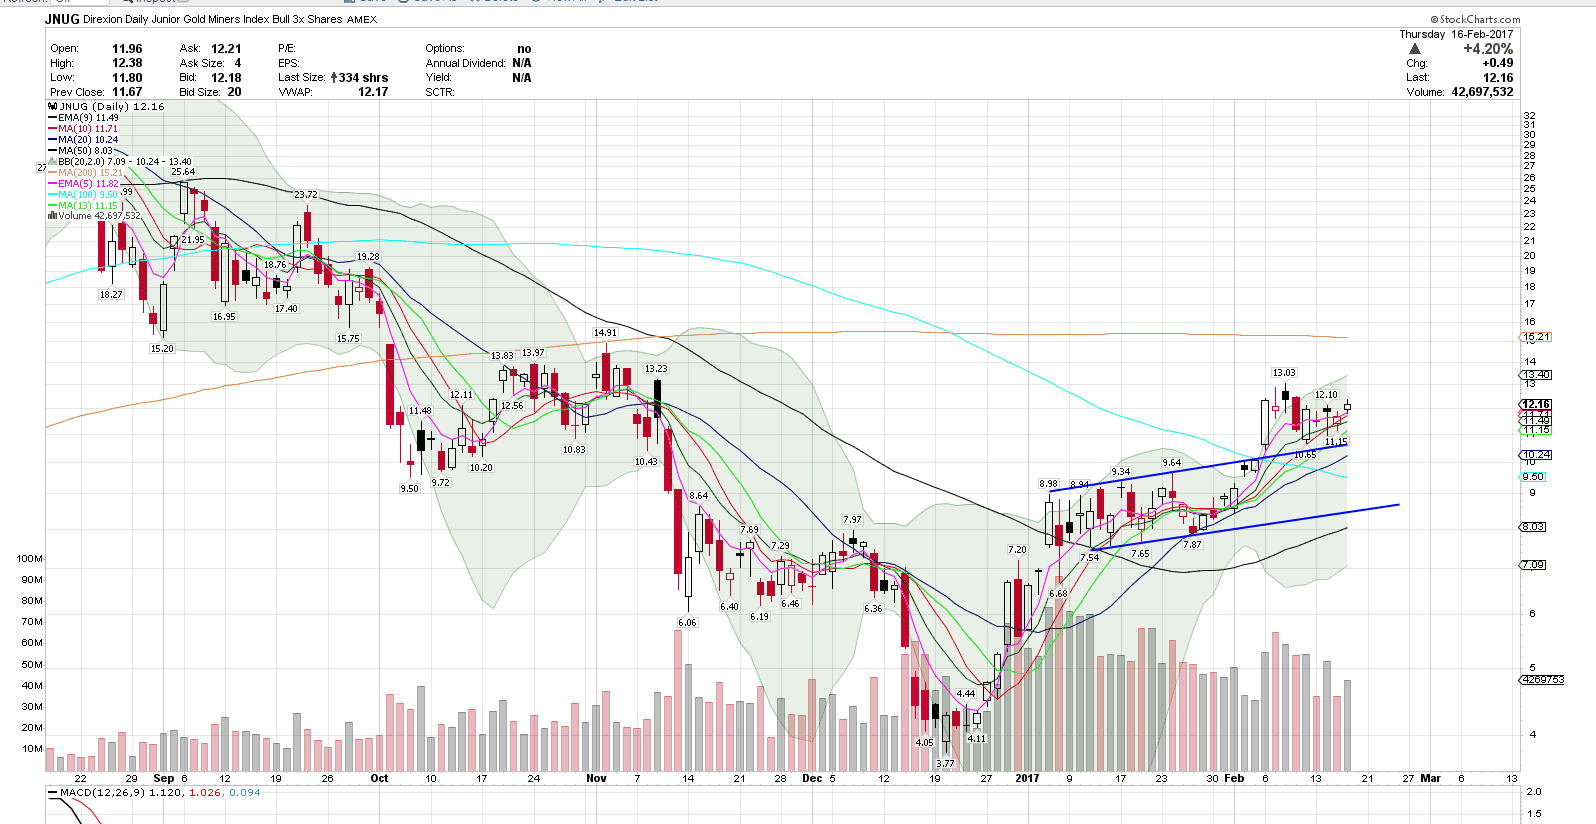The width and height of the screenshot is (1596, 824).
Task: Click the 25.64 peak price label
Action: click(x=183, y=172)
